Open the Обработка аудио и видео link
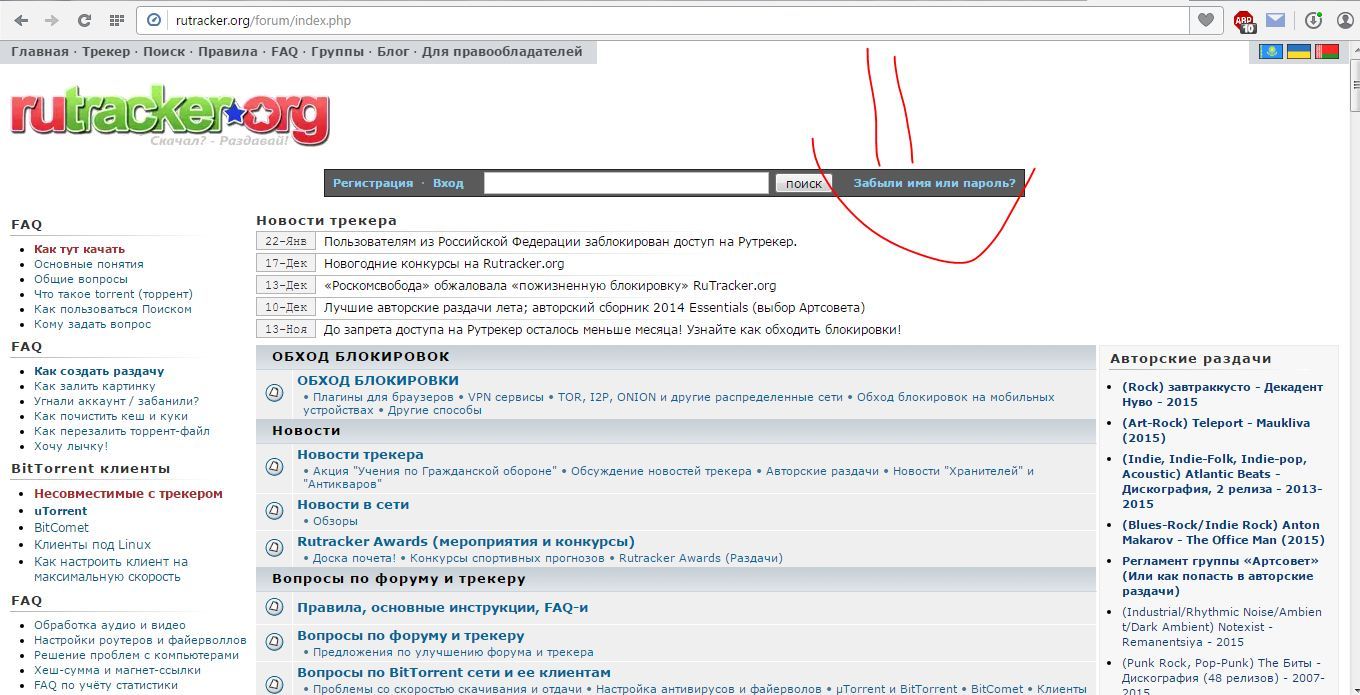Screen dimensions: 1360x695 pyautogui.click(x=110, y=625)
